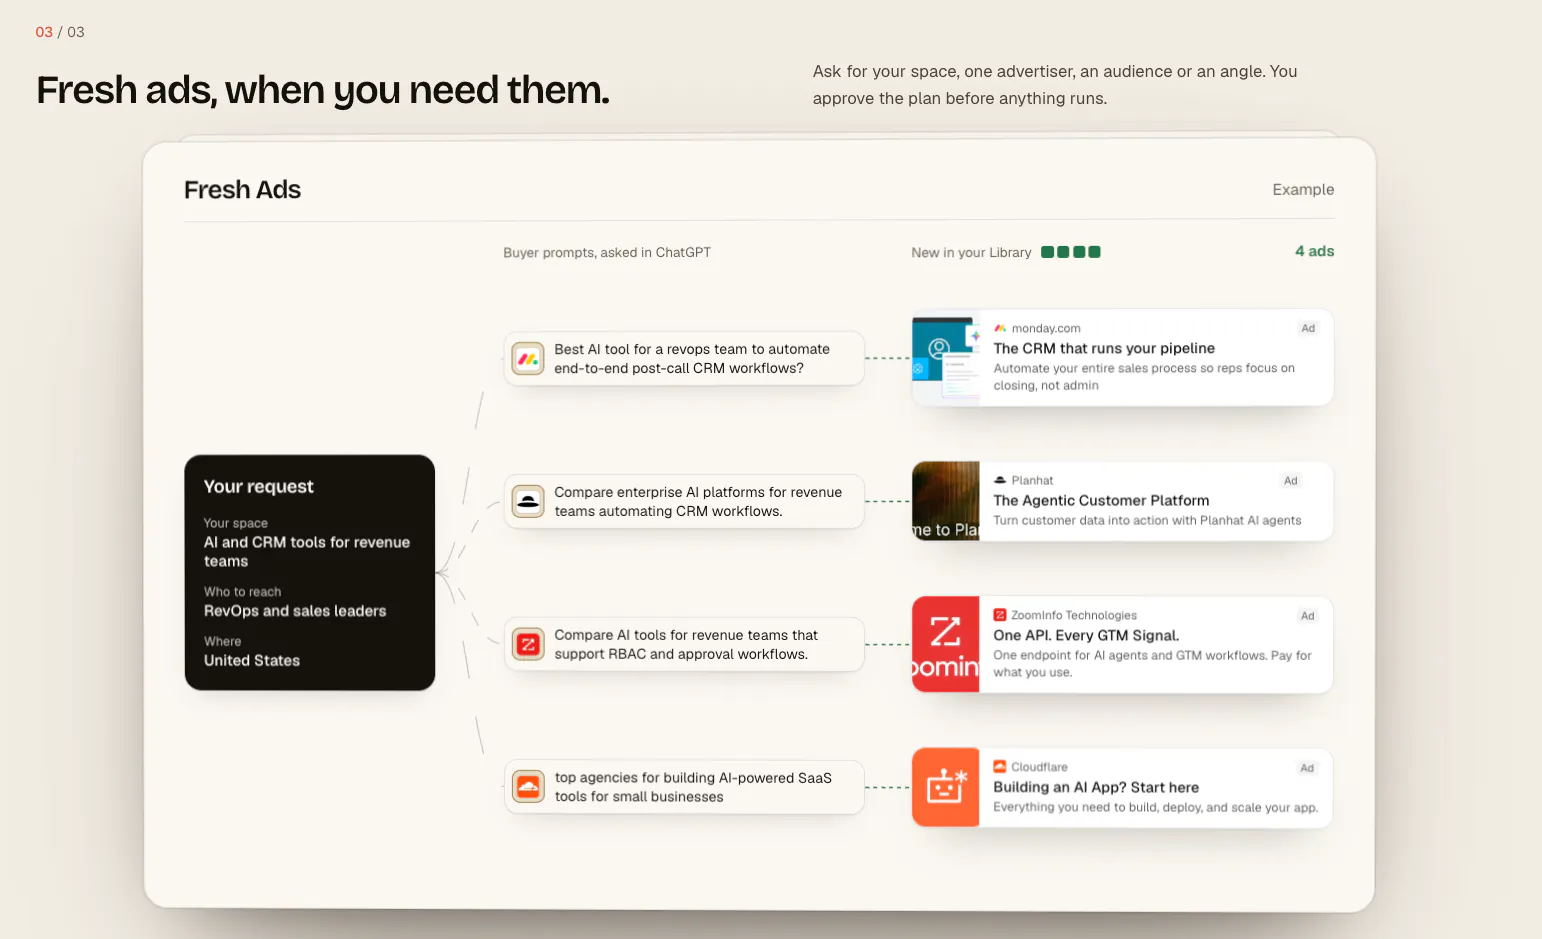Click the Ad badge on the ZoomInfo card

click(x=1308, y=616)
